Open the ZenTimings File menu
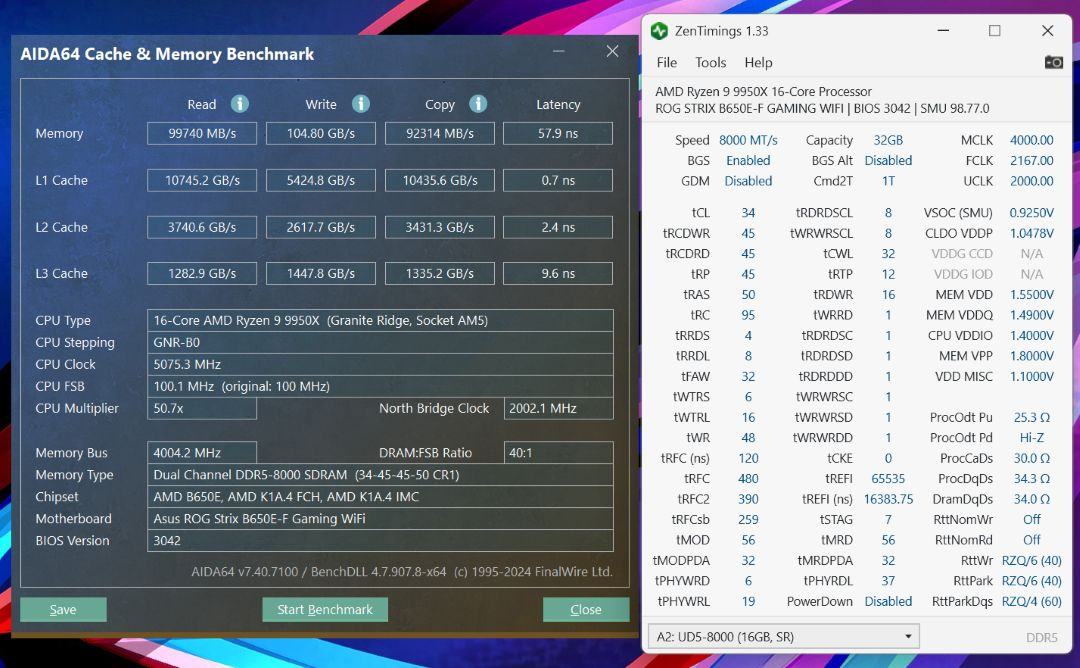Image resolution: width=1080 pixels, height=668 pixels. click(x=667, y=63)
